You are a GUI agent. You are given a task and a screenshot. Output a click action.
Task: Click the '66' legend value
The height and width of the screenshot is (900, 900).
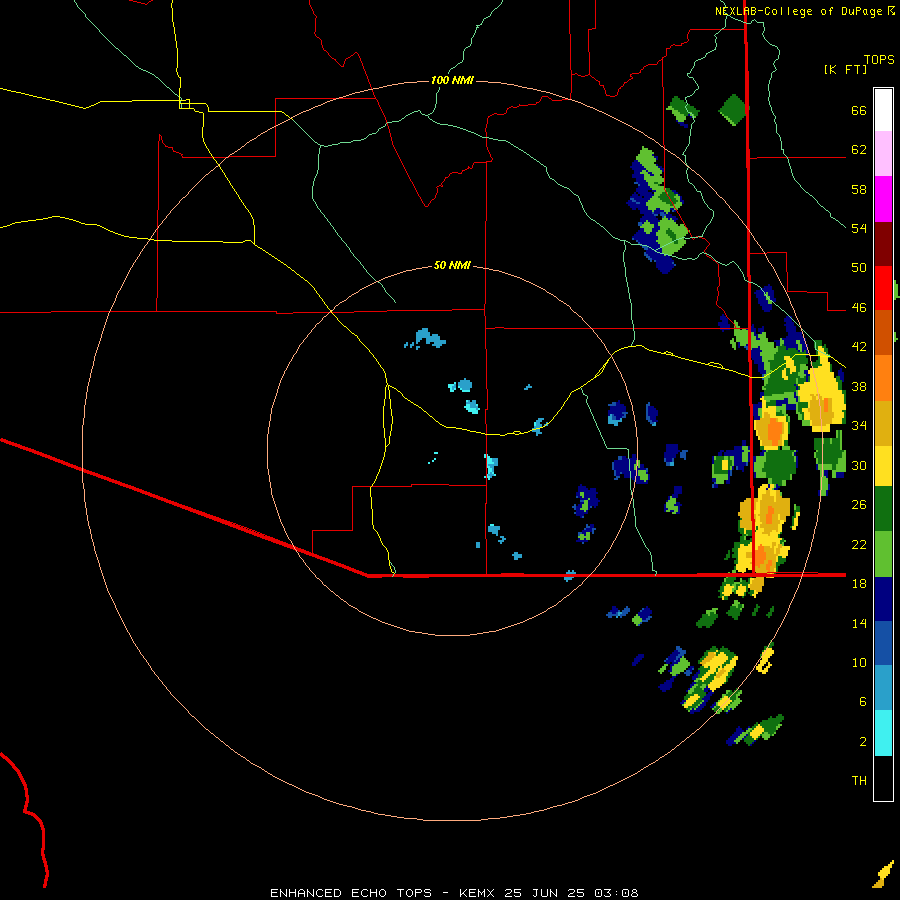[x=859, y=111]
